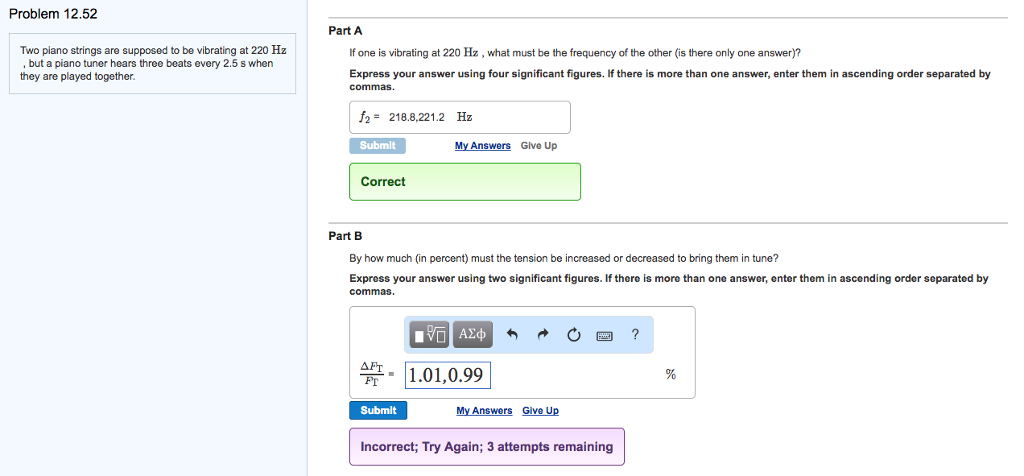
Task: Open the math templates palette
Action: point(430,334)
